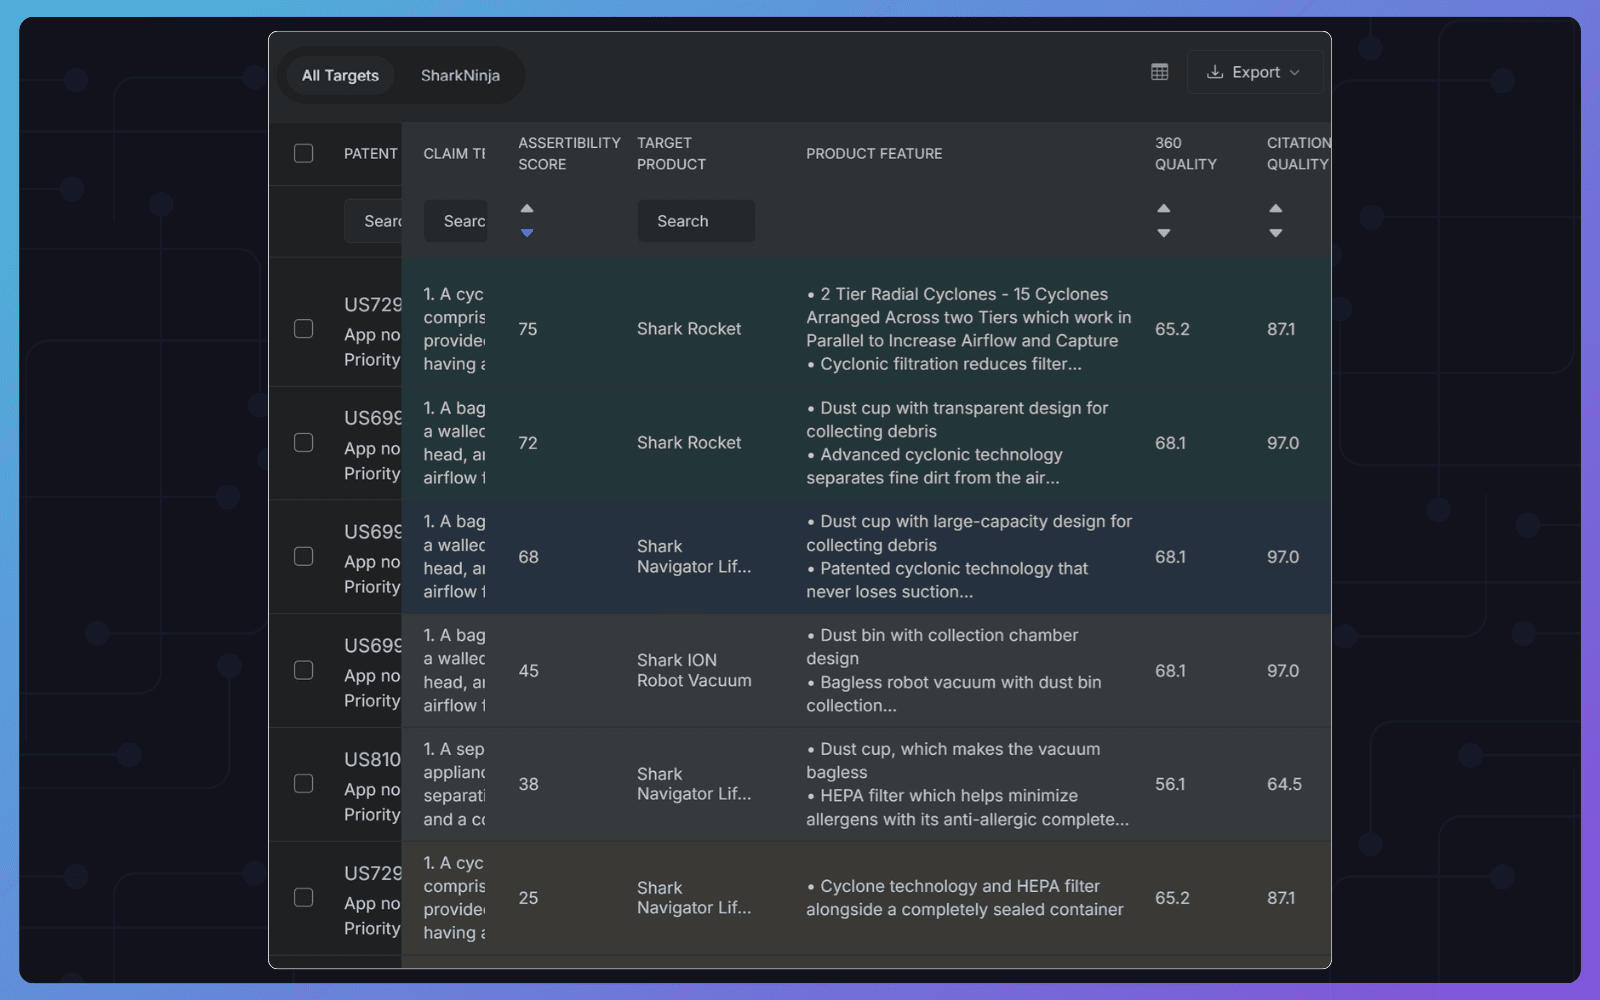Screen dimensions: 1600x1000
Task: Select the All Targets tab
Action: [340, 75]
